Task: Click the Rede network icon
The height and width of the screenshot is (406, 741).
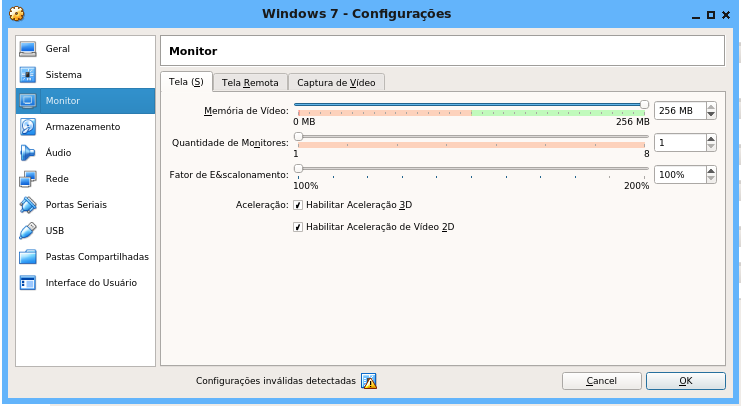Action: point(28,179)
